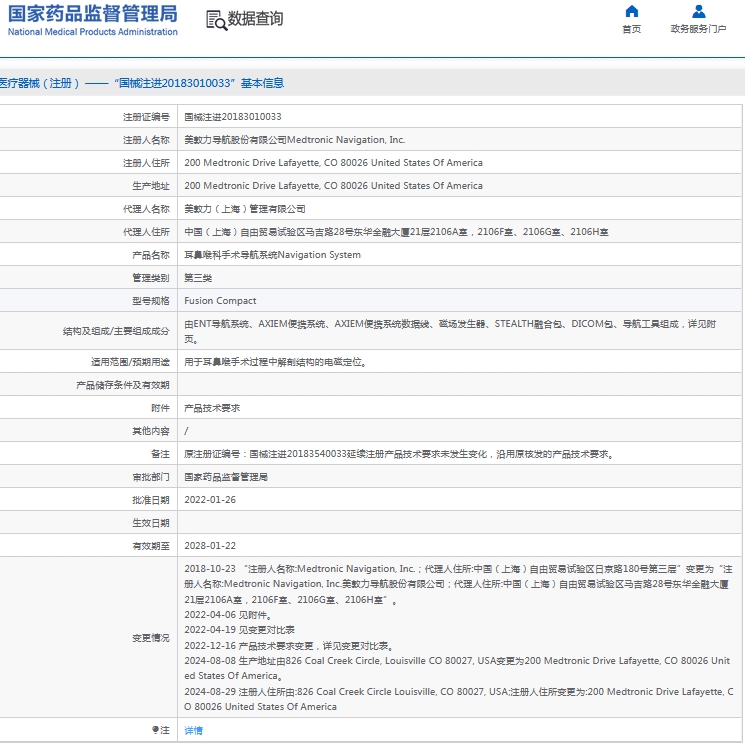
Task: Click registrant name Medtronic Navigation, Inc. value
Action: tap(295, 140)
